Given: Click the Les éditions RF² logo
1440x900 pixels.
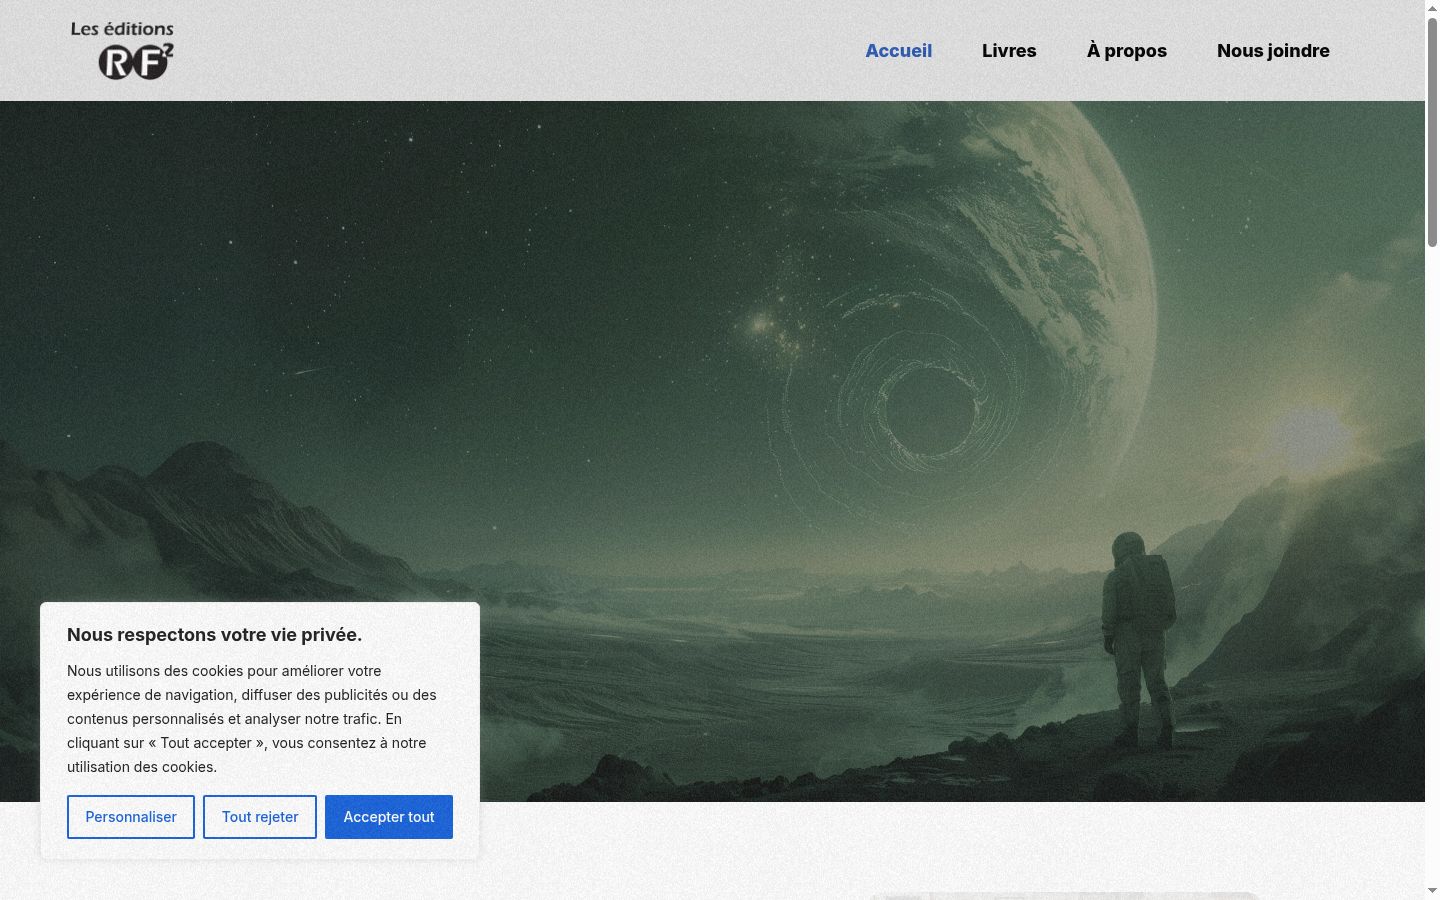Looking at the screenshot, I should tap(122, 50).
